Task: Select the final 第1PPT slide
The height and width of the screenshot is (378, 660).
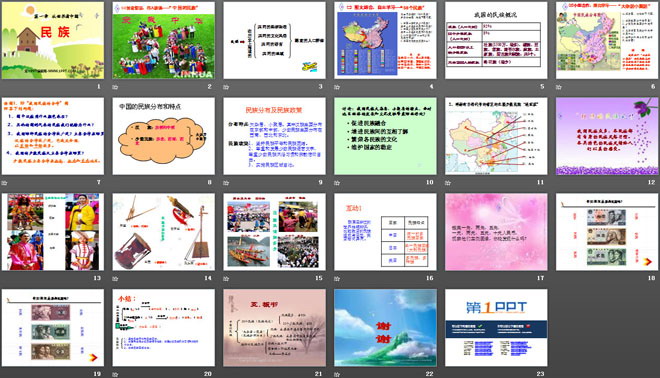Action: click(x=496, y=327)
